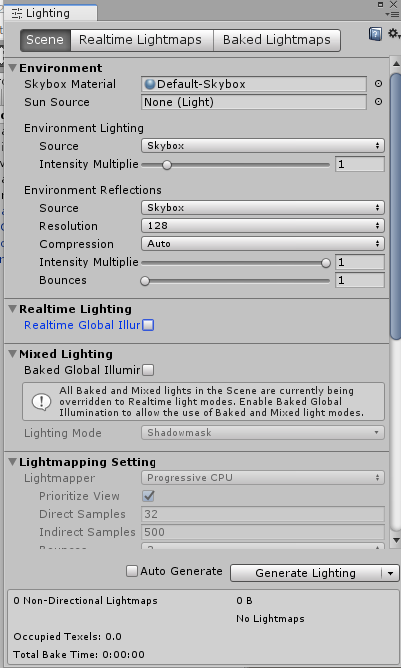401x668 pixels.
Task: Click the Environment Lighting Intensity Multiplier slider handle
Action: click(x=167, y=164)
